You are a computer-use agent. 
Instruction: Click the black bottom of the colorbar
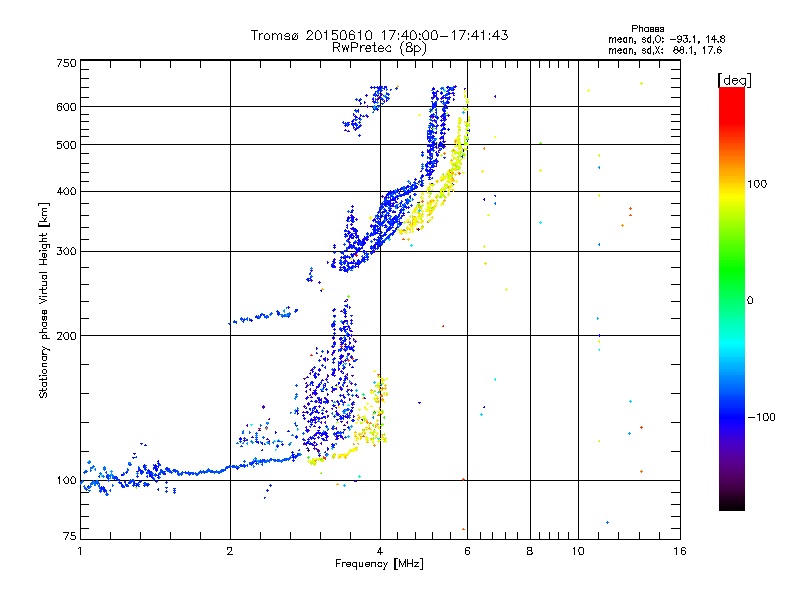pos(732,503)
